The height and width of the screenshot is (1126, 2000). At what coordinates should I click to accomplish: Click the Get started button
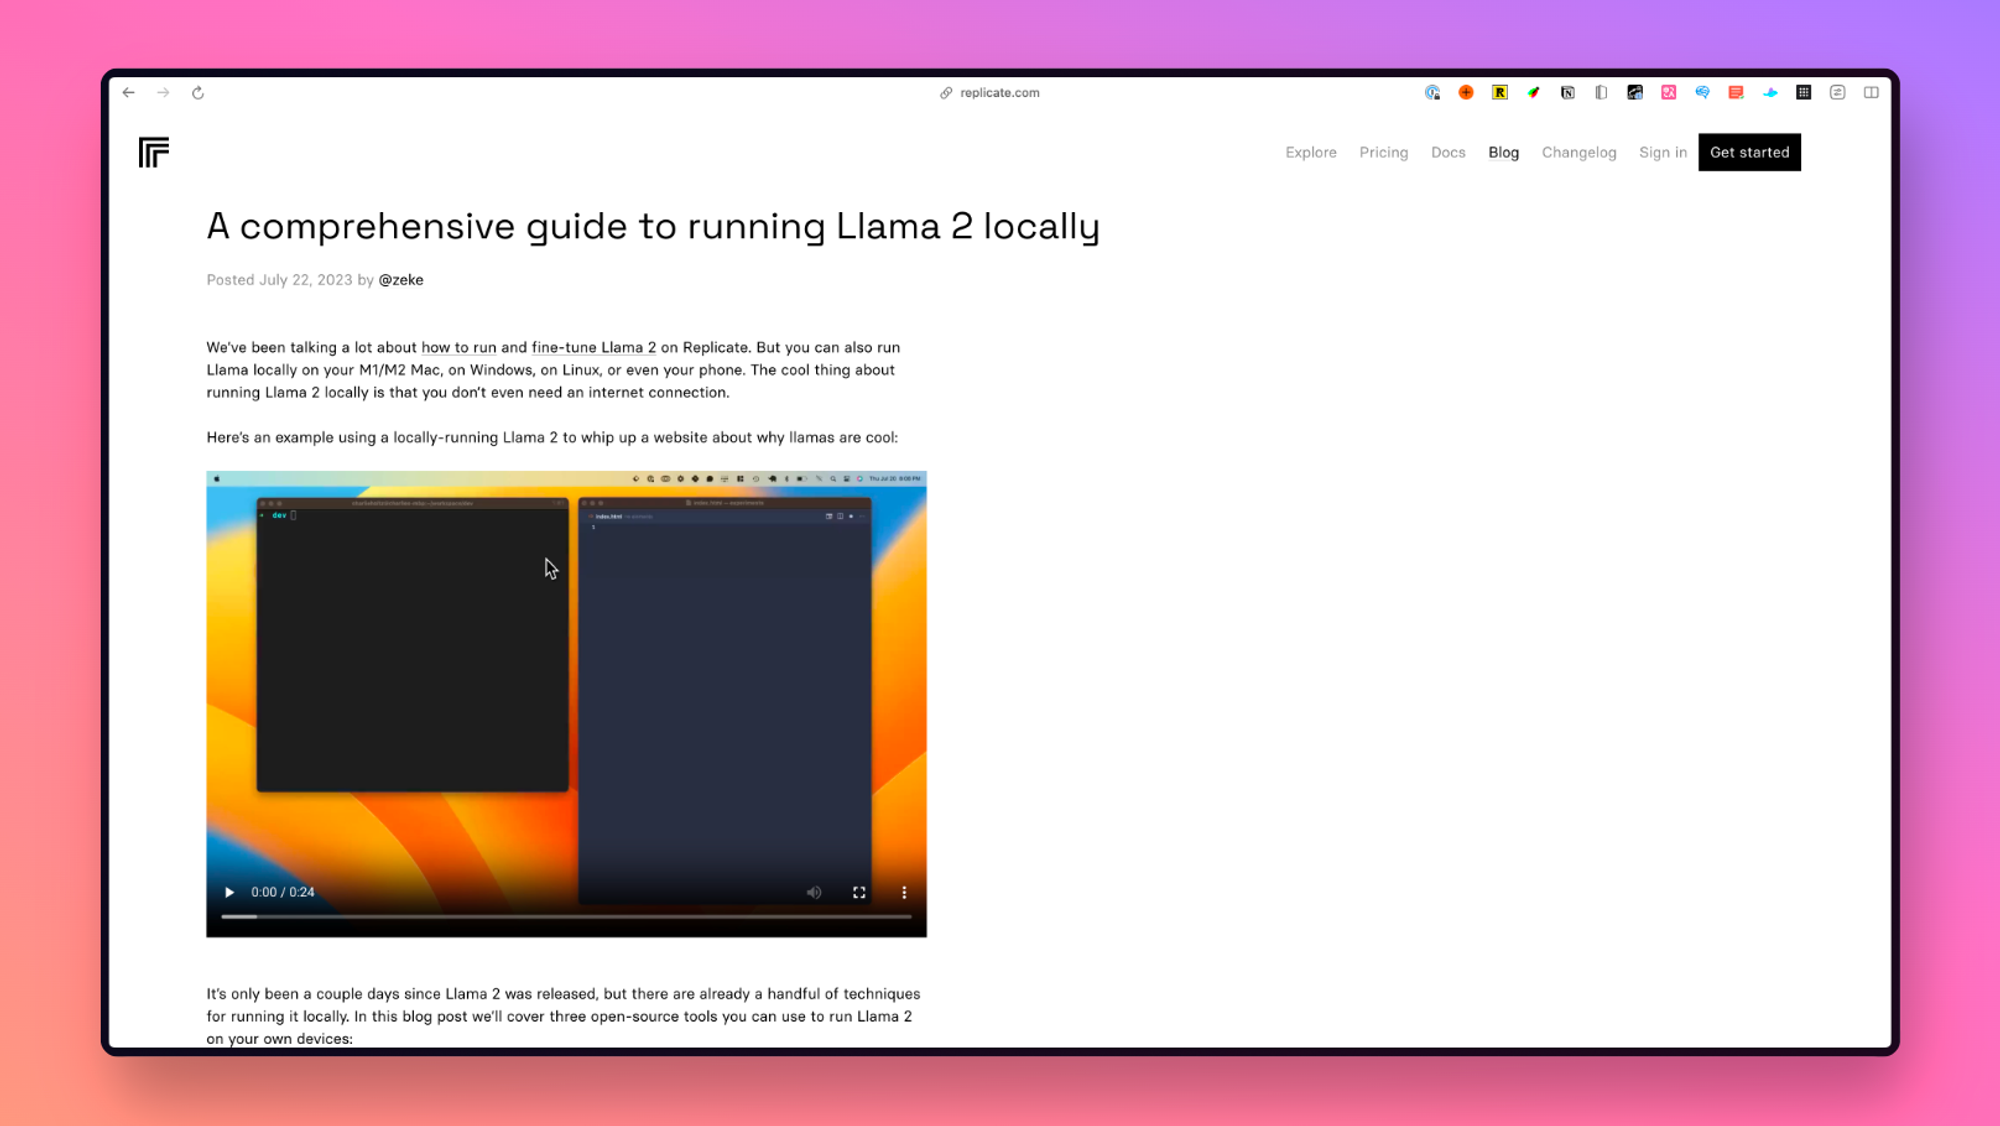pyautogui.click(x=1749, y=152)
